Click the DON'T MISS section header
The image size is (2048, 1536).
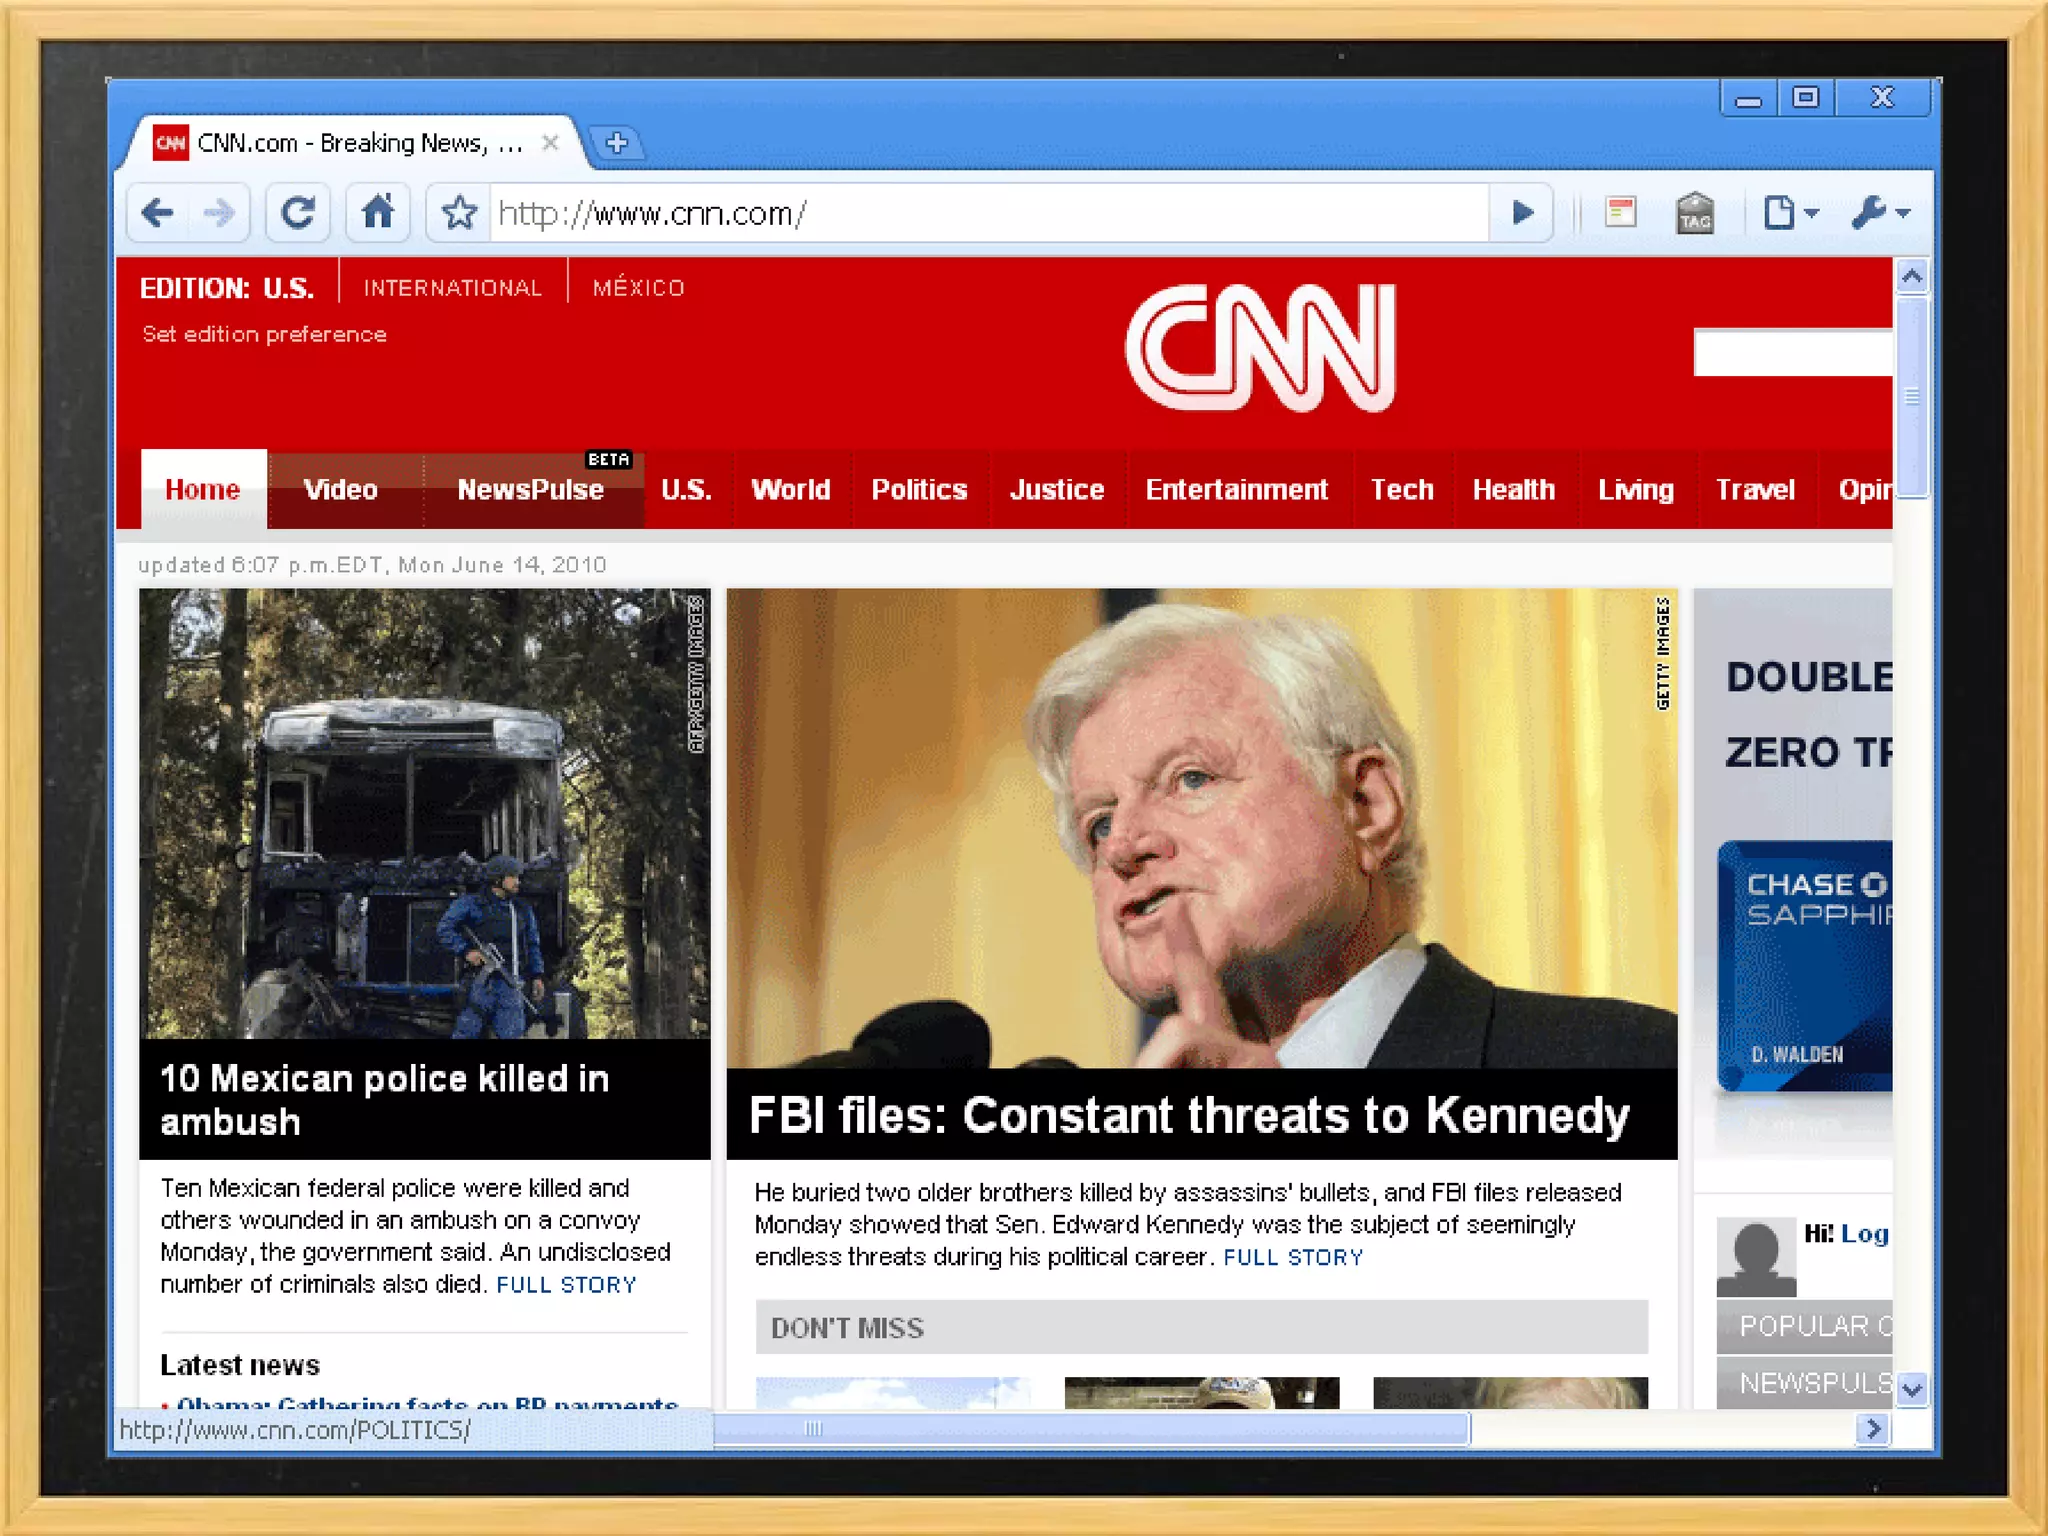(1202, 1327)
